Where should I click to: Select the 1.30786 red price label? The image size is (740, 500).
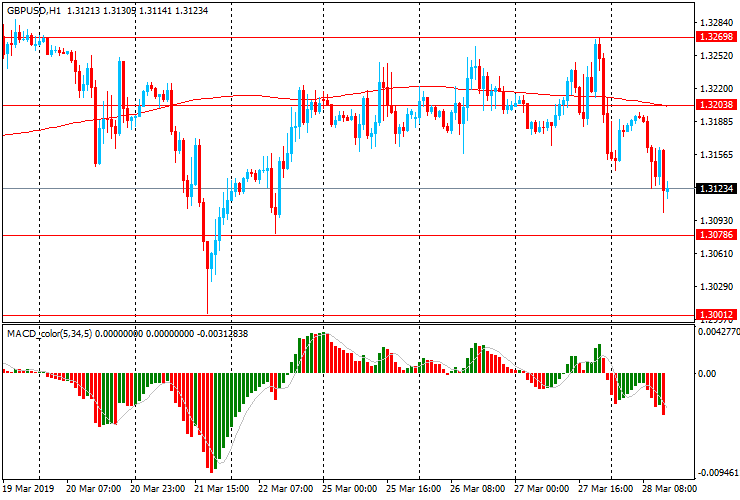pyautogui.click(x=715, y=235)
